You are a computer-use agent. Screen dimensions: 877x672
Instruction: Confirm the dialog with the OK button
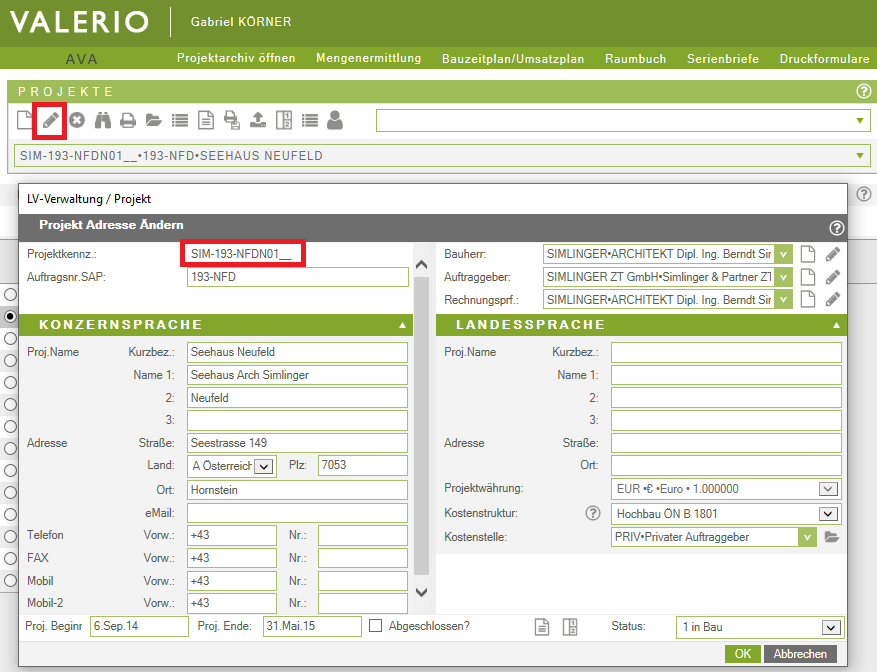741,654
